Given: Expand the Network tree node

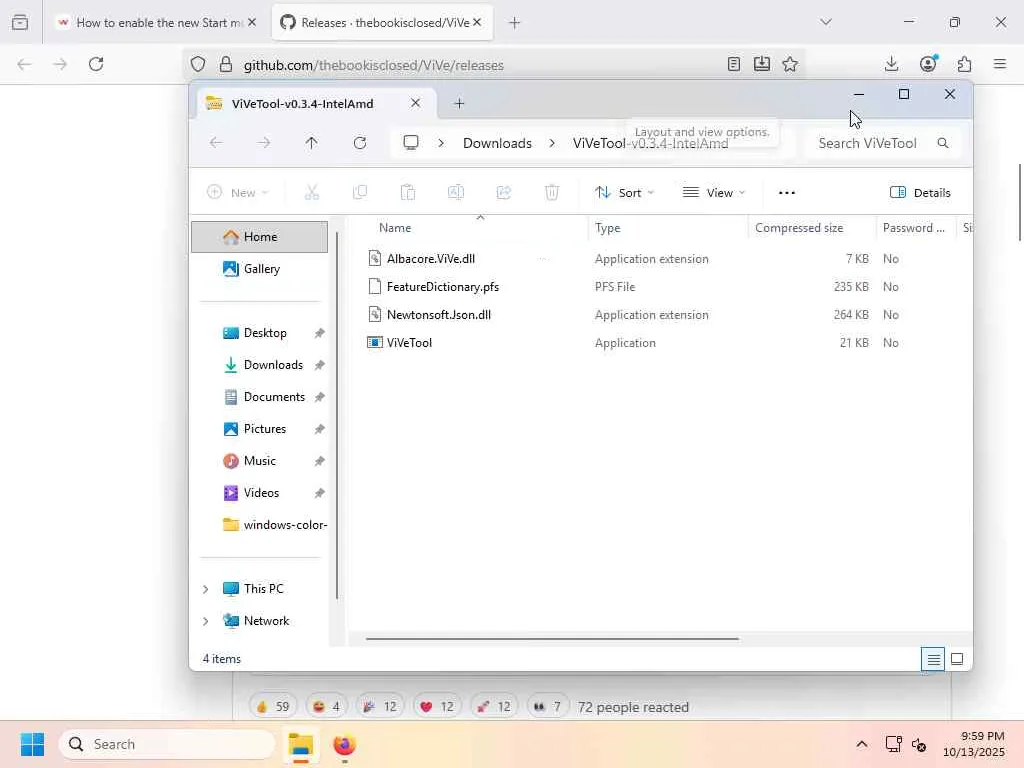Looking at the screenshot, I should (x=206, y=621).
